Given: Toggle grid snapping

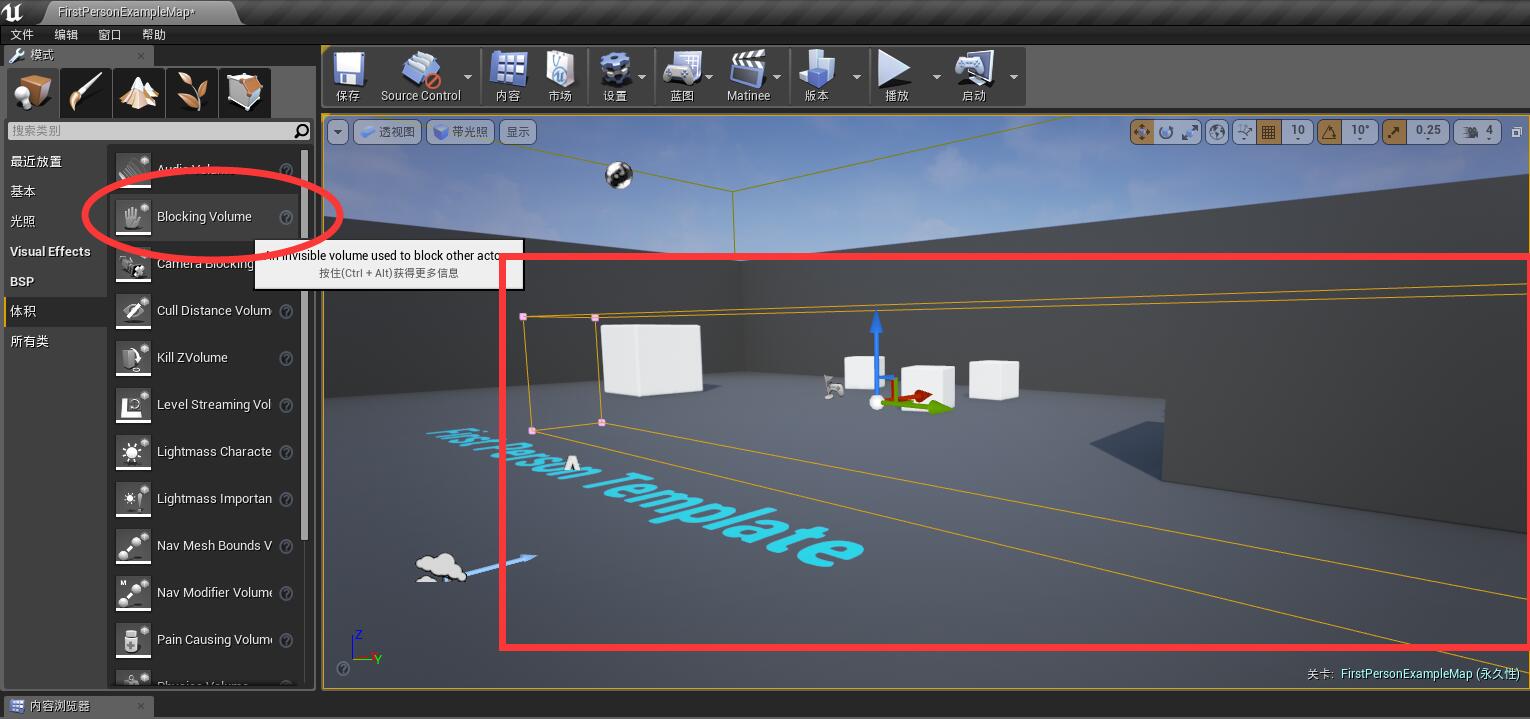Looking at the screenshot, I should click(x=1269, y=131).
